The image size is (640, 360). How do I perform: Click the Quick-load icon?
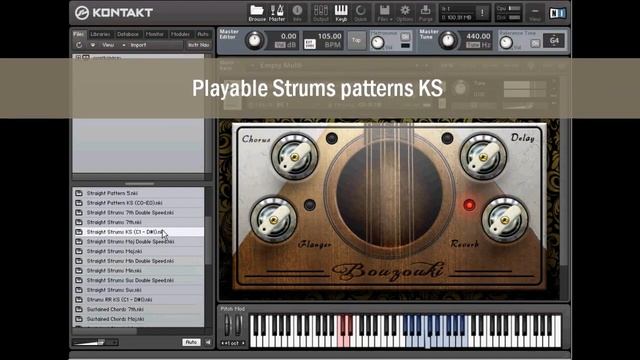[360, 13]
